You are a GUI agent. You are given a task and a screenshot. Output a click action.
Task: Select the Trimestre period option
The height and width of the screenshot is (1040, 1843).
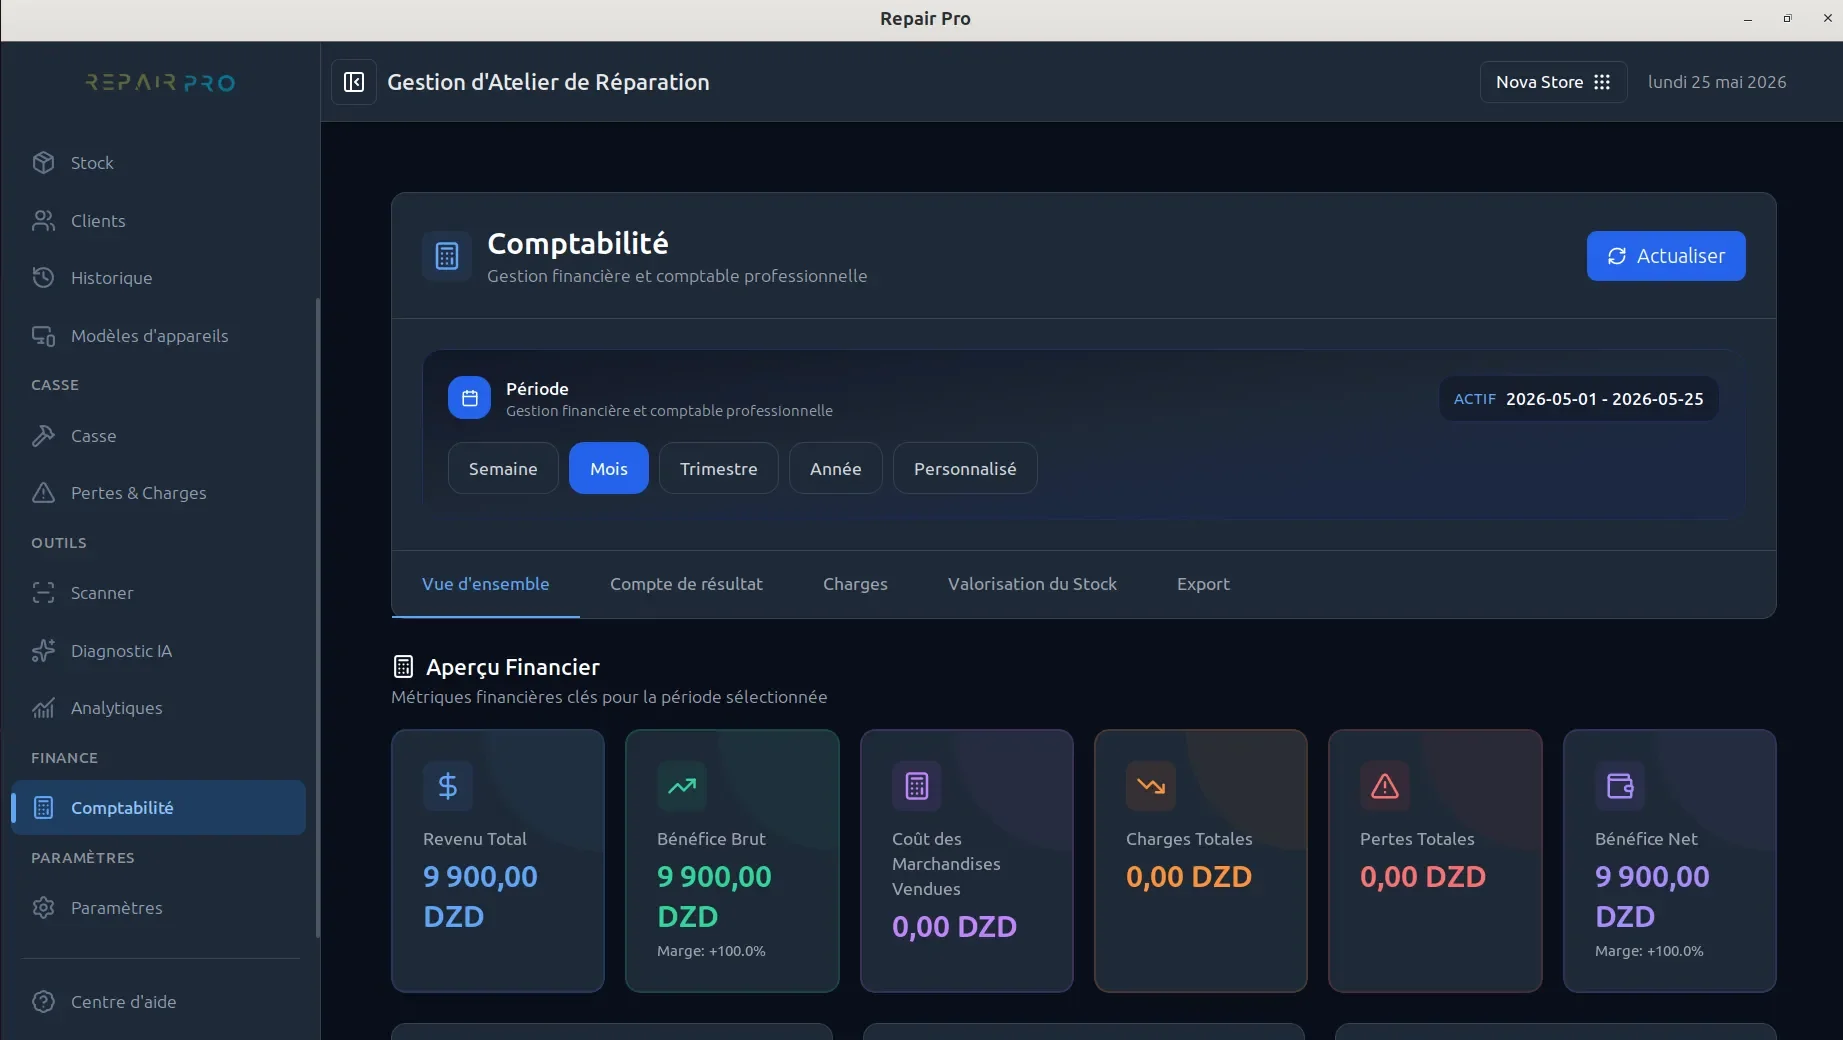[718, 468]
